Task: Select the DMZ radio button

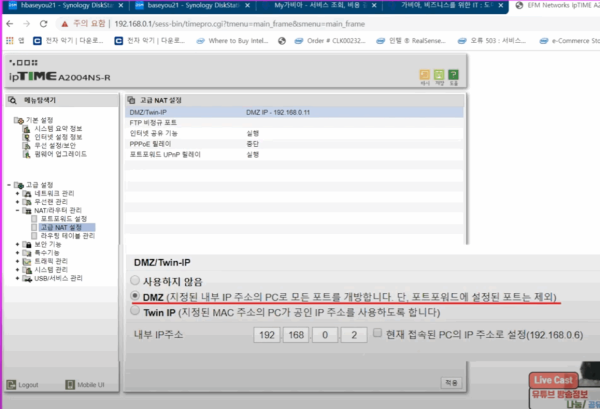Action: 135,295
